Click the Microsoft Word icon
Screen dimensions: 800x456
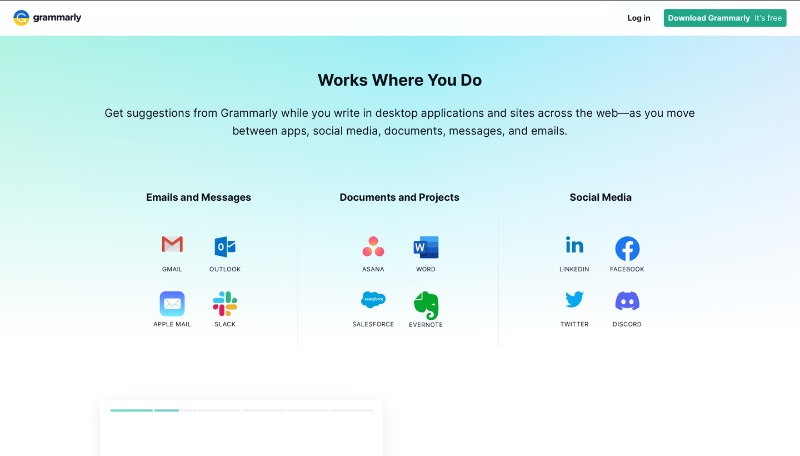pyautogui.click(x=426, y=247)
